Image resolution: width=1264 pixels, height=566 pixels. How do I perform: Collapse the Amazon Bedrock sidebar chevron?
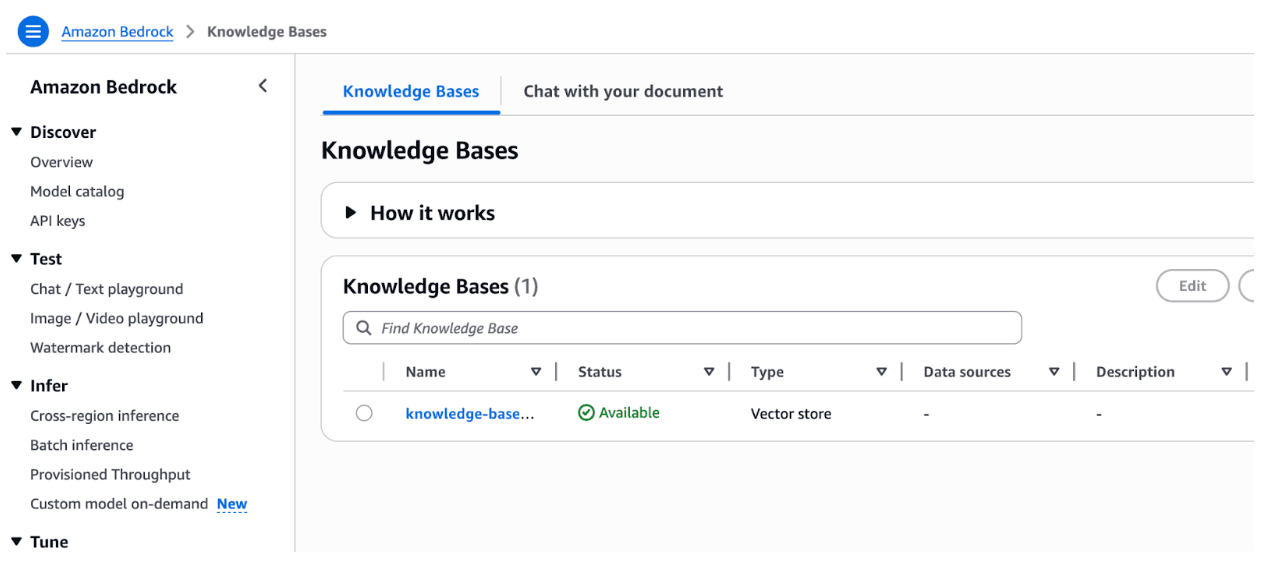click(263, 86)
